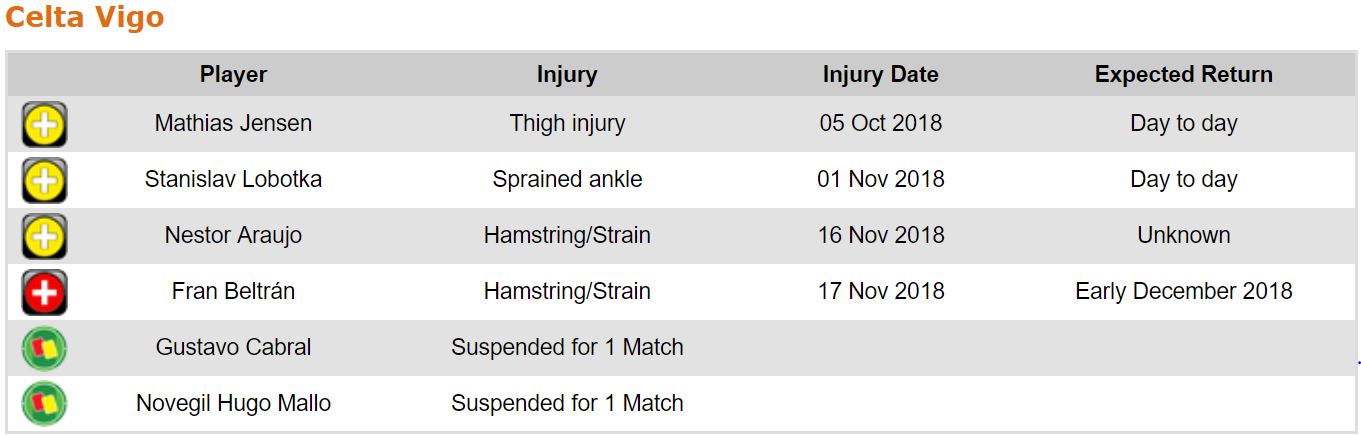
Task: Click the Early December 2018 return cell
Action: (x=1183, y=291)
